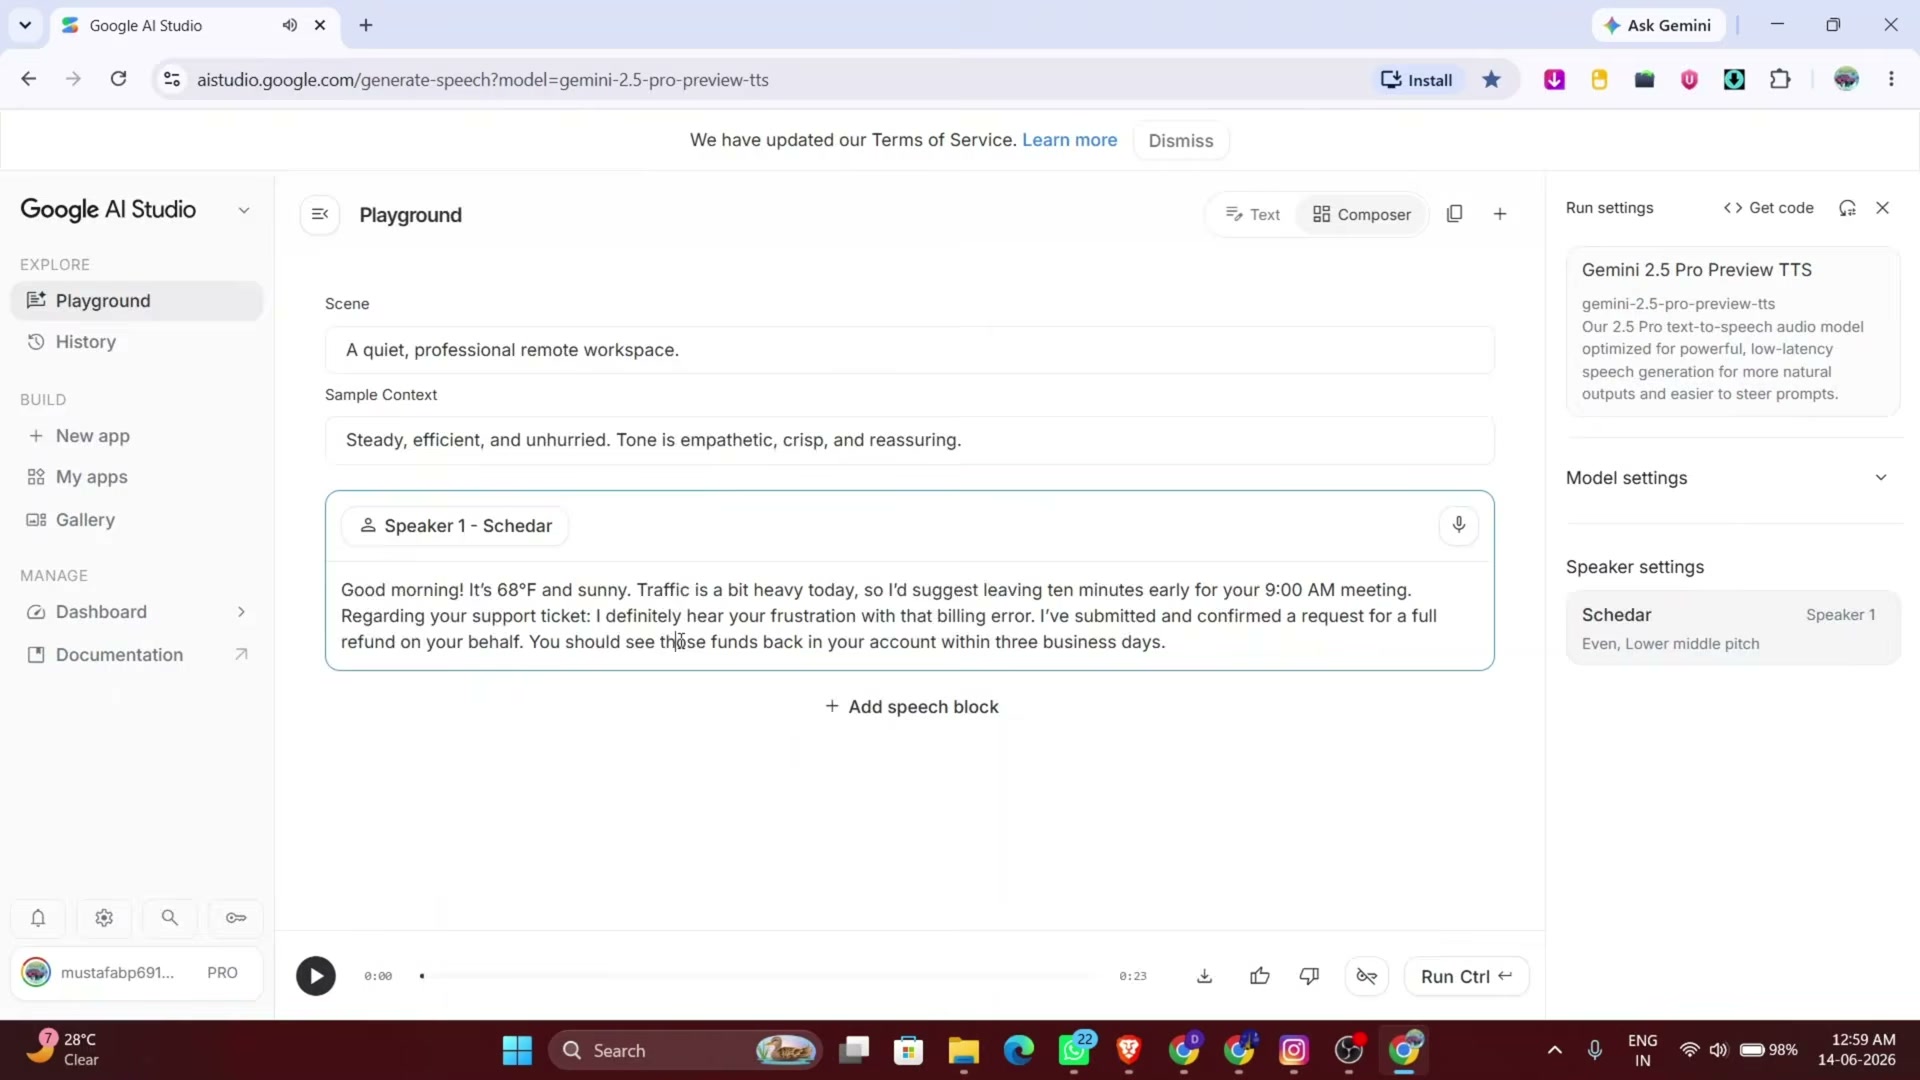Show hidden system tray icons
The height and width of the screenshot is (1080, 1920).
click(1554, 1050)
